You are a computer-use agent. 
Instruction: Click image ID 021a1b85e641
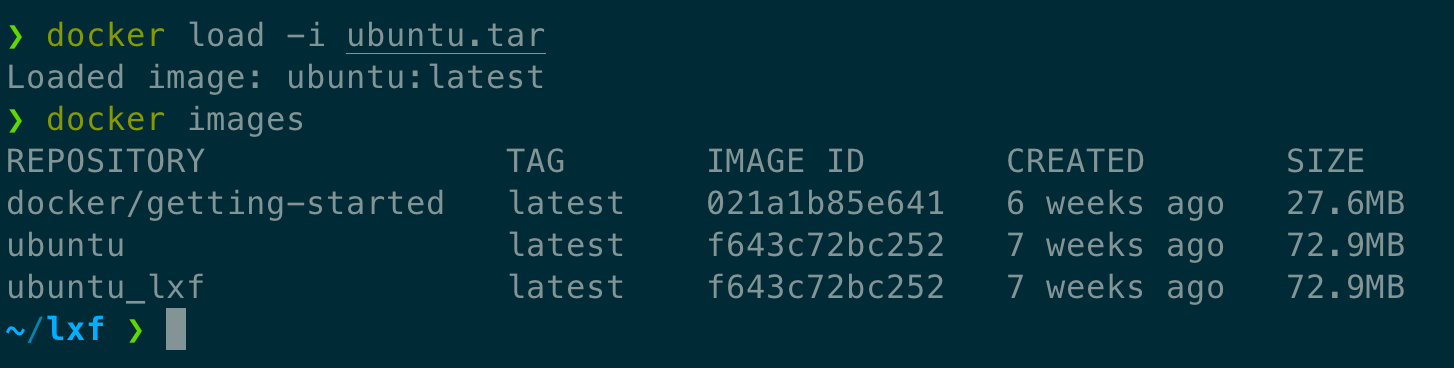coord(826,204)
